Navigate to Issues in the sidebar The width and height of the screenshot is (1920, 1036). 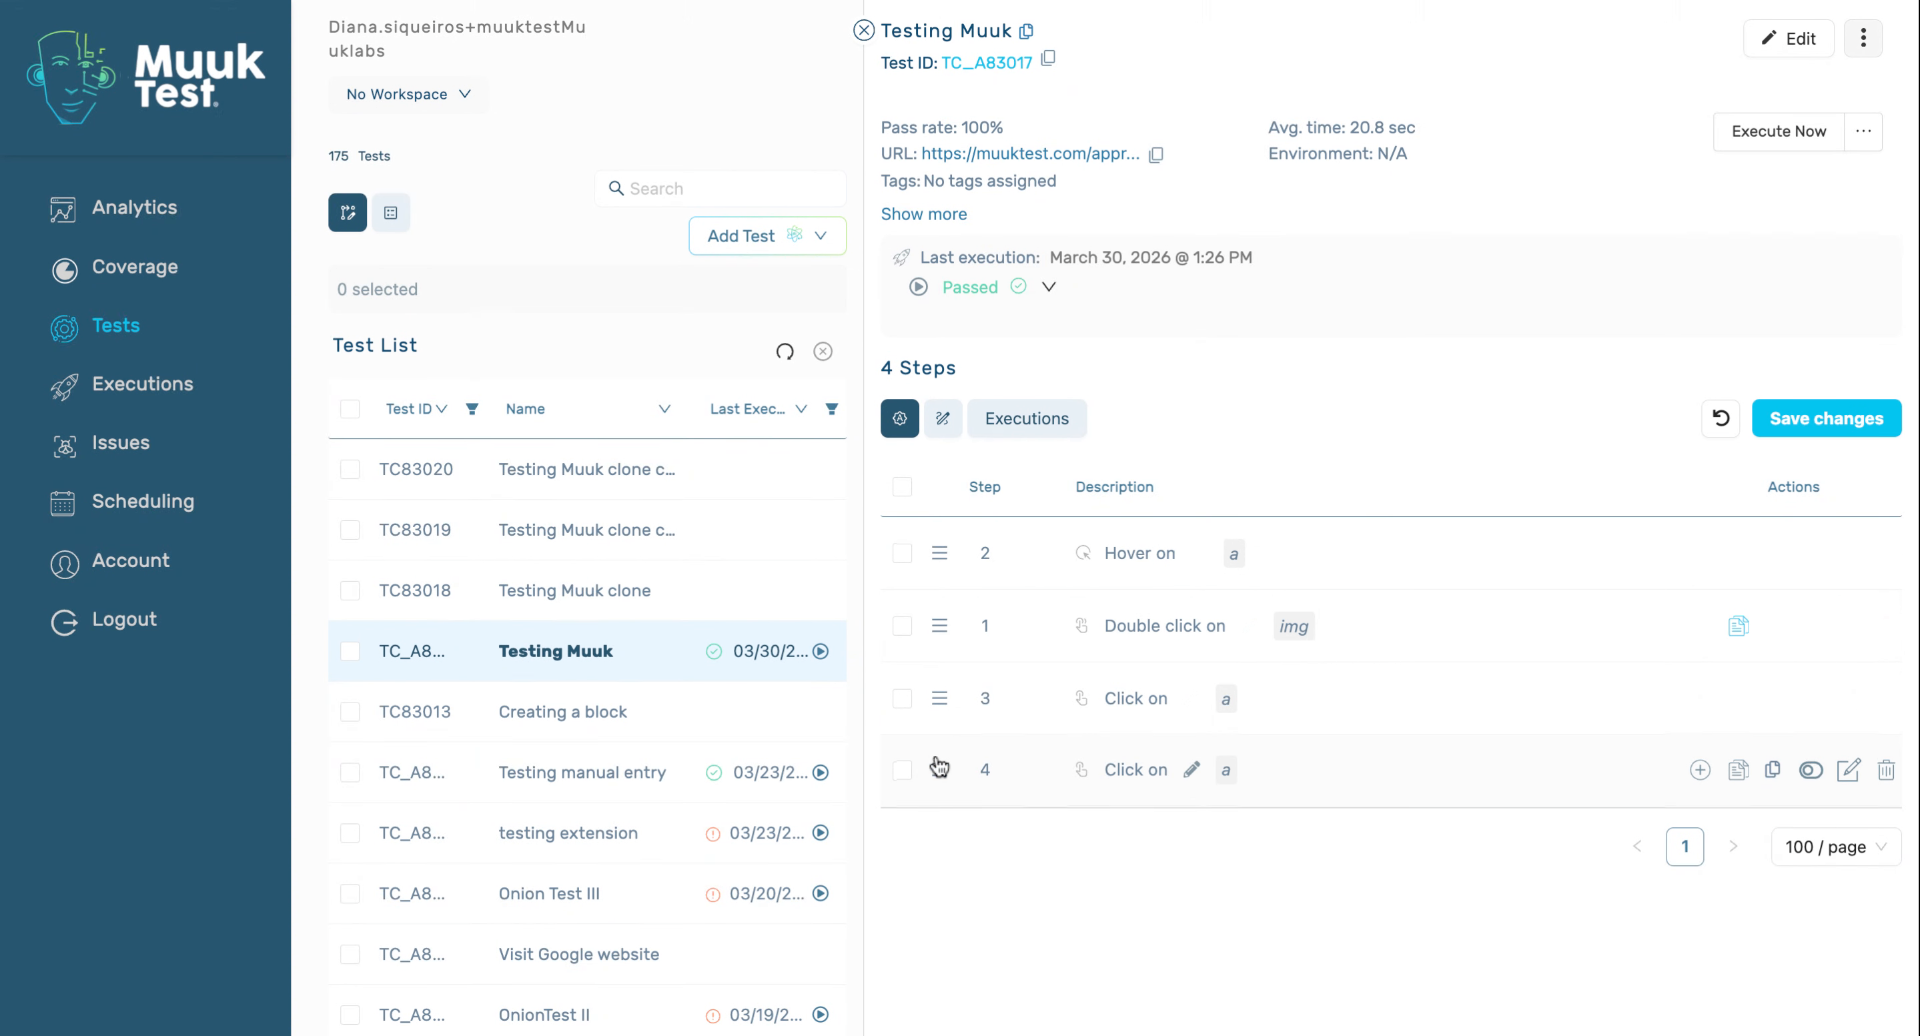click(x=120, y=443)
